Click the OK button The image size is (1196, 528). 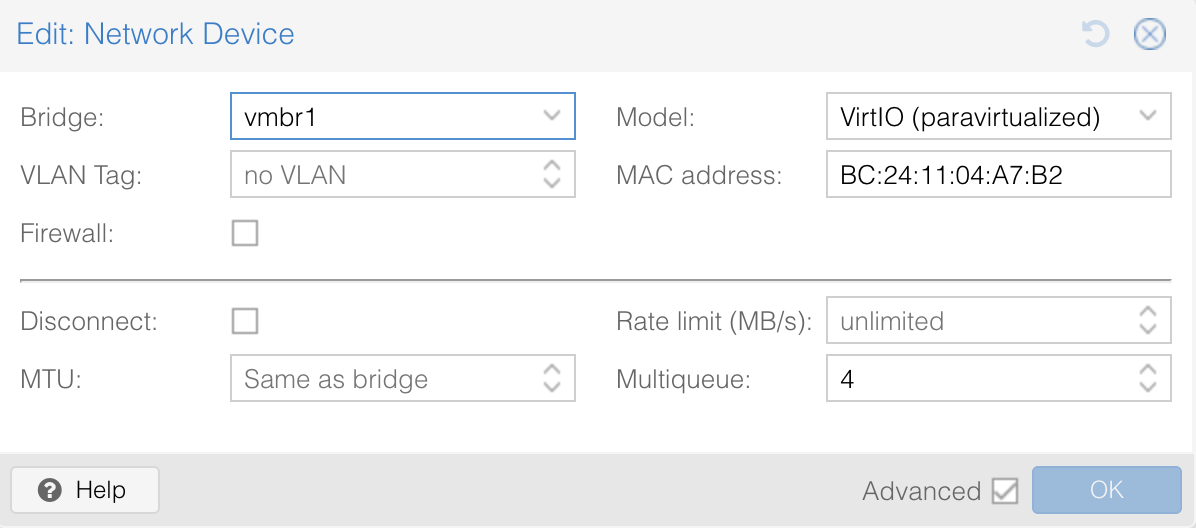(x=1106, y=490)
